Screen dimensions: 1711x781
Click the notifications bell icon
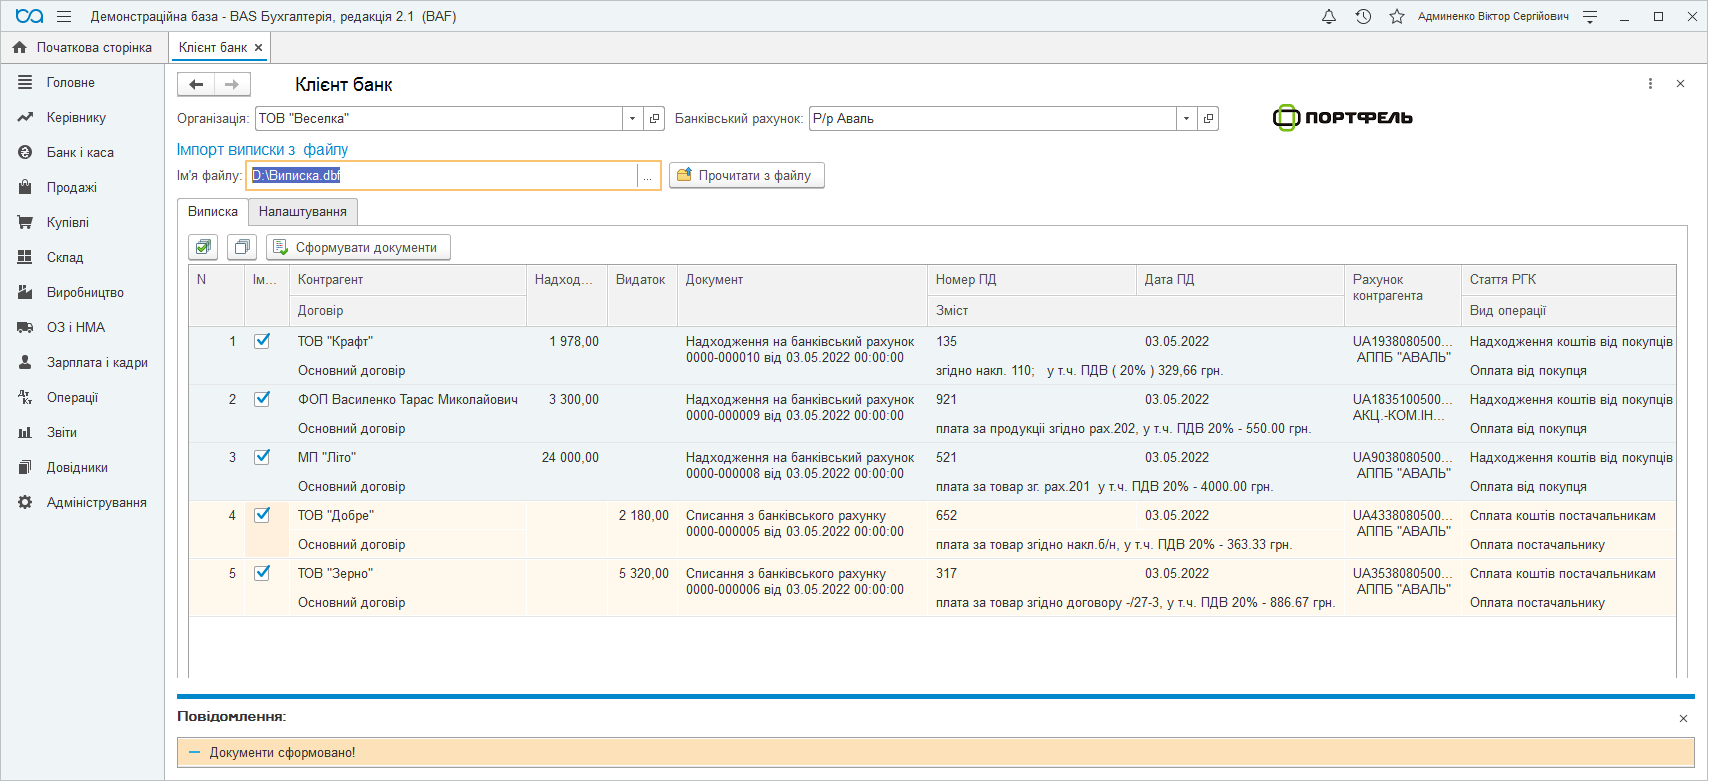pyautogui.click(x=1328, y=17)
